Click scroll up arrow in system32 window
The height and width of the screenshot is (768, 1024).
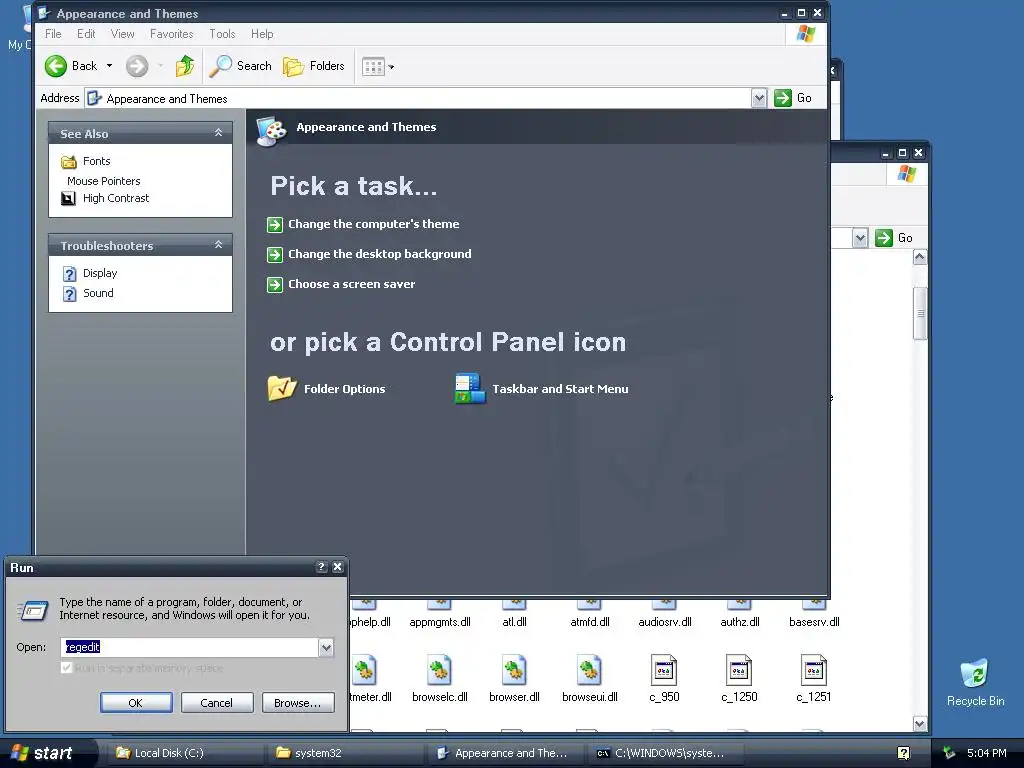tap(920, 257)
